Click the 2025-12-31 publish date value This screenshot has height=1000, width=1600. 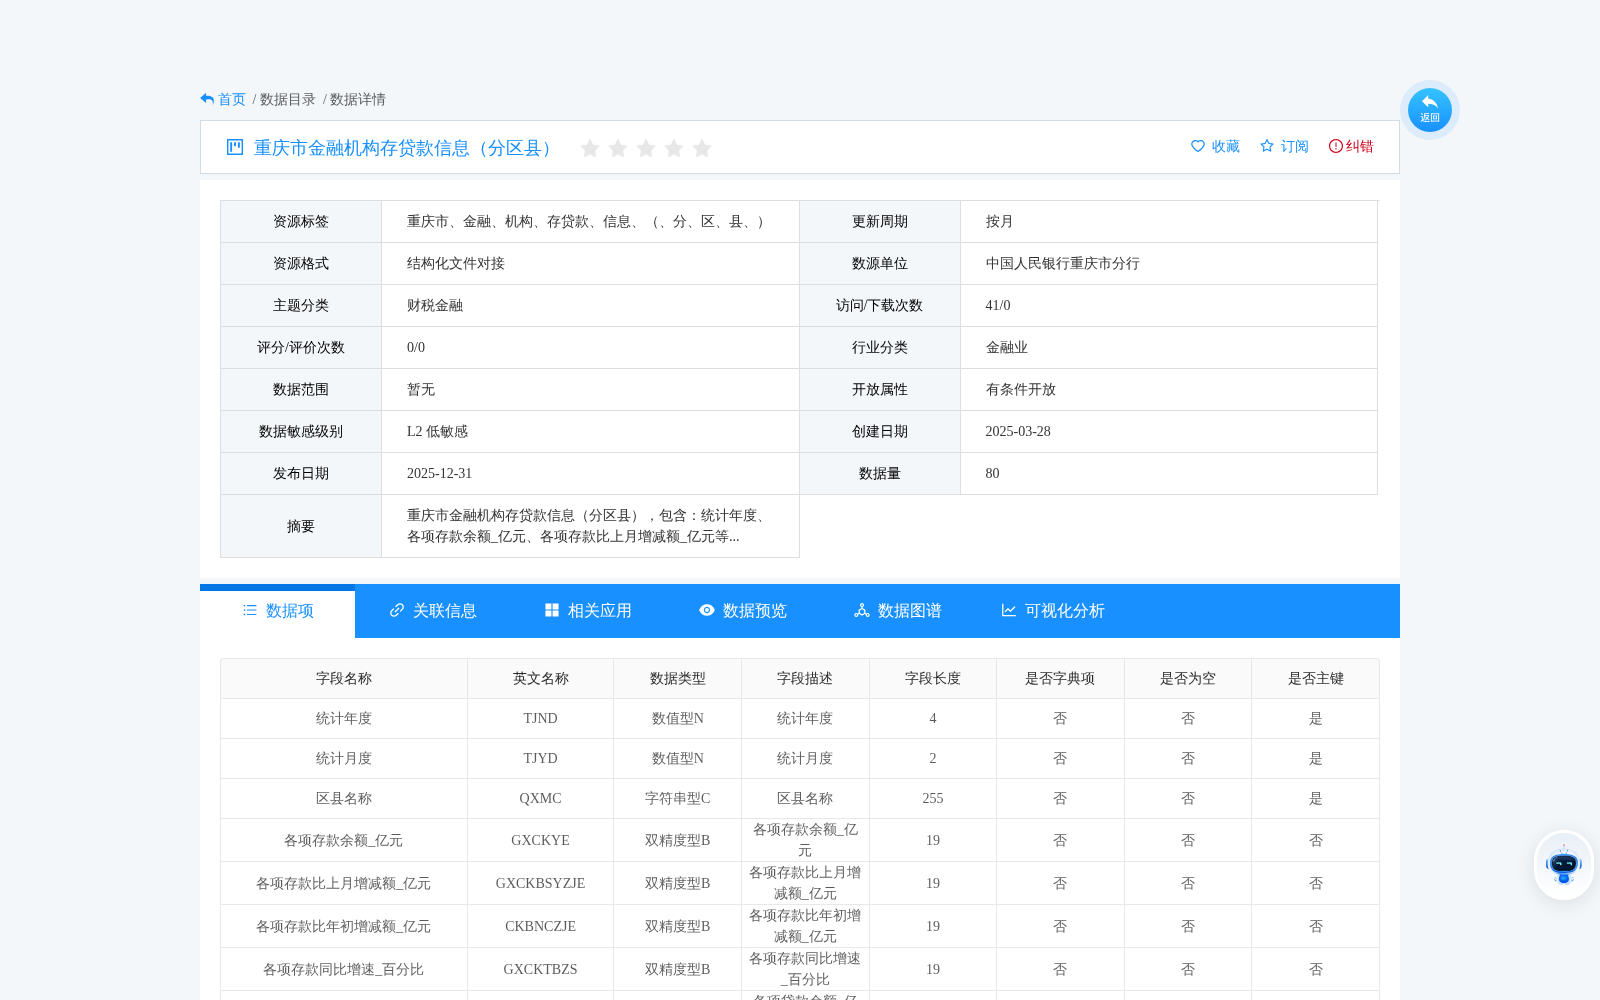tap(439, 474)
